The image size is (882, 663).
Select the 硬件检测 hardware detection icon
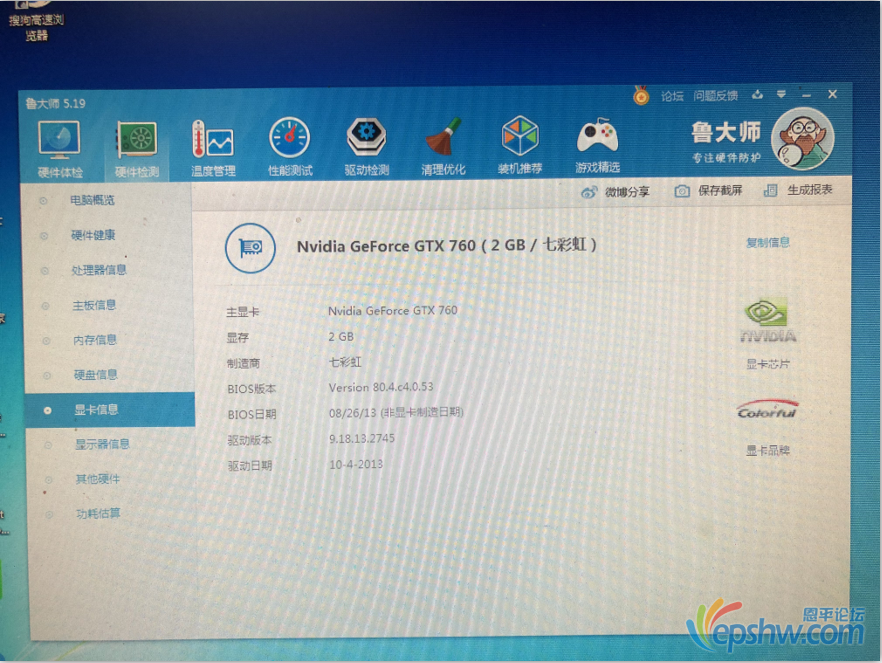[x=137, y=150]
